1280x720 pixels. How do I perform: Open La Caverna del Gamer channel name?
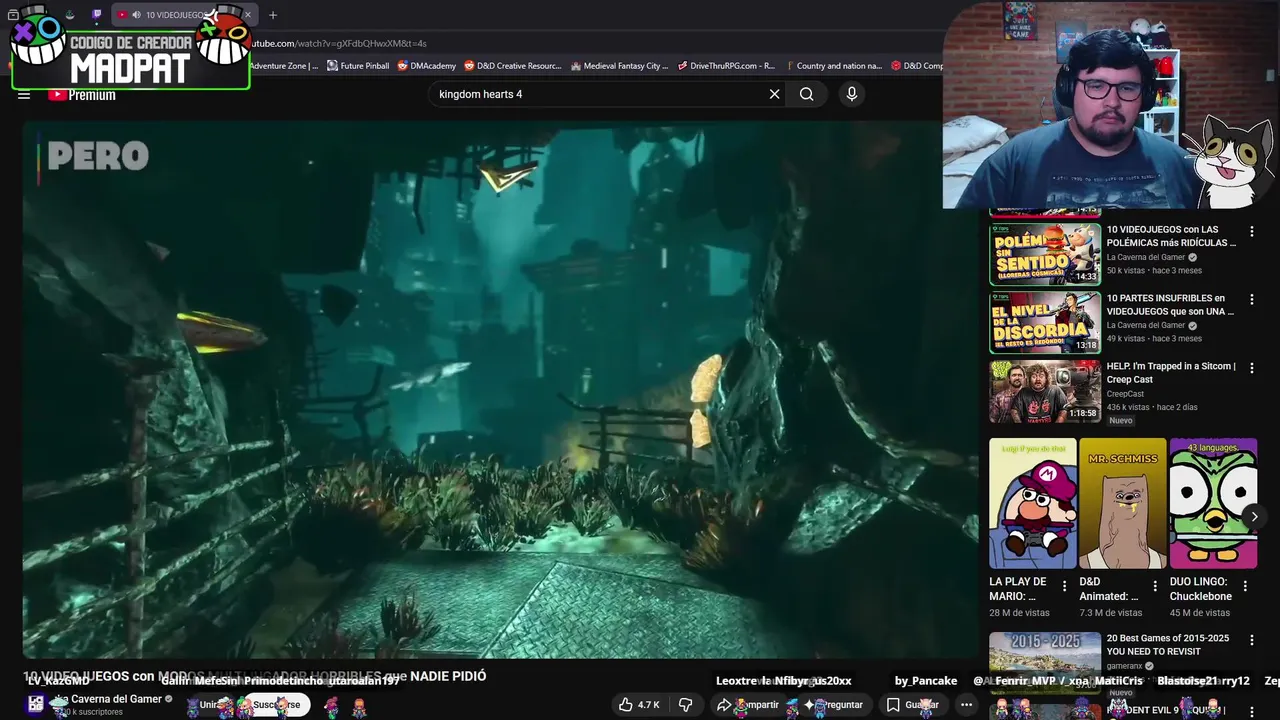click(x=108, y=699)
